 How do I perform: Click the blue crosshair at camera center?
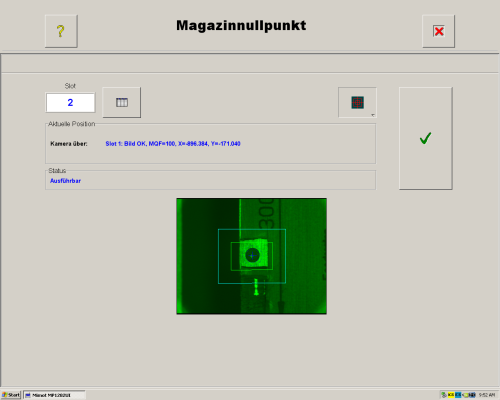pyautogui.click(x=252, y=256)
